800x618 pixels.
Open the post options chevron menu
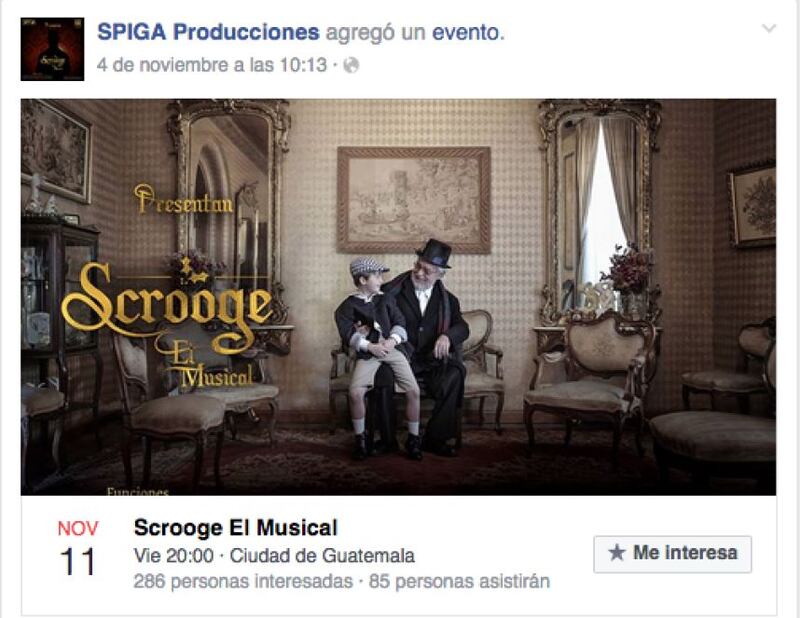(x=769, y=29)
